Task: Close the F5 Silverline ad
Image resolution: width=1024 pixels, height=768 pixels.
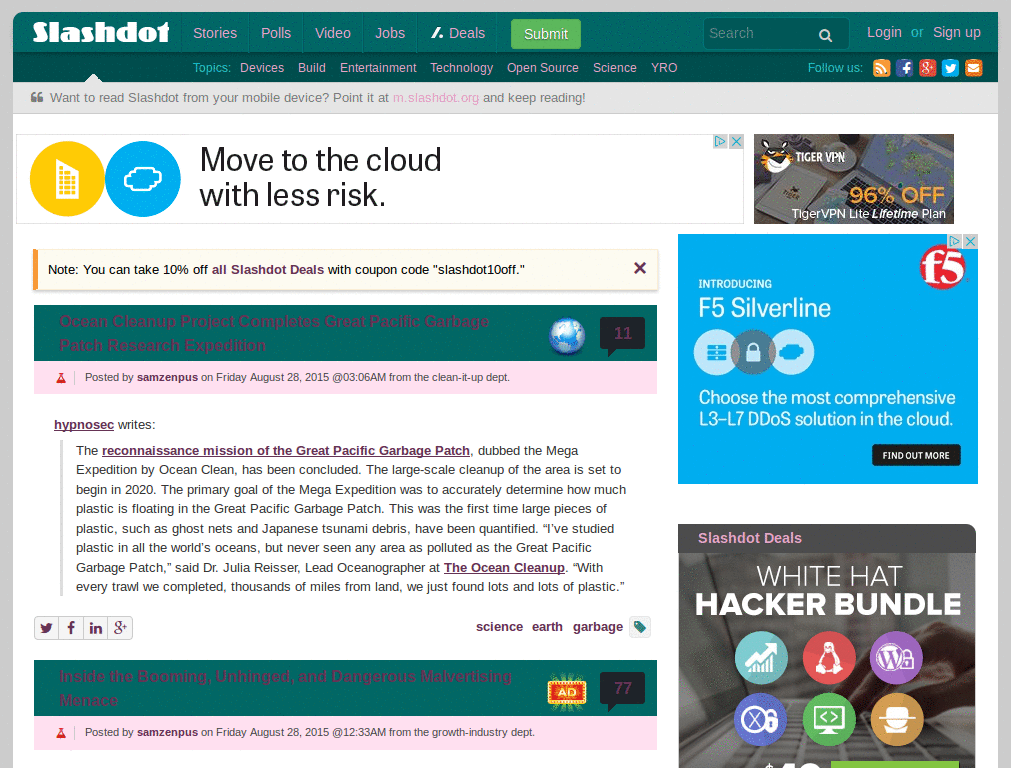Action: click(970, 241)
